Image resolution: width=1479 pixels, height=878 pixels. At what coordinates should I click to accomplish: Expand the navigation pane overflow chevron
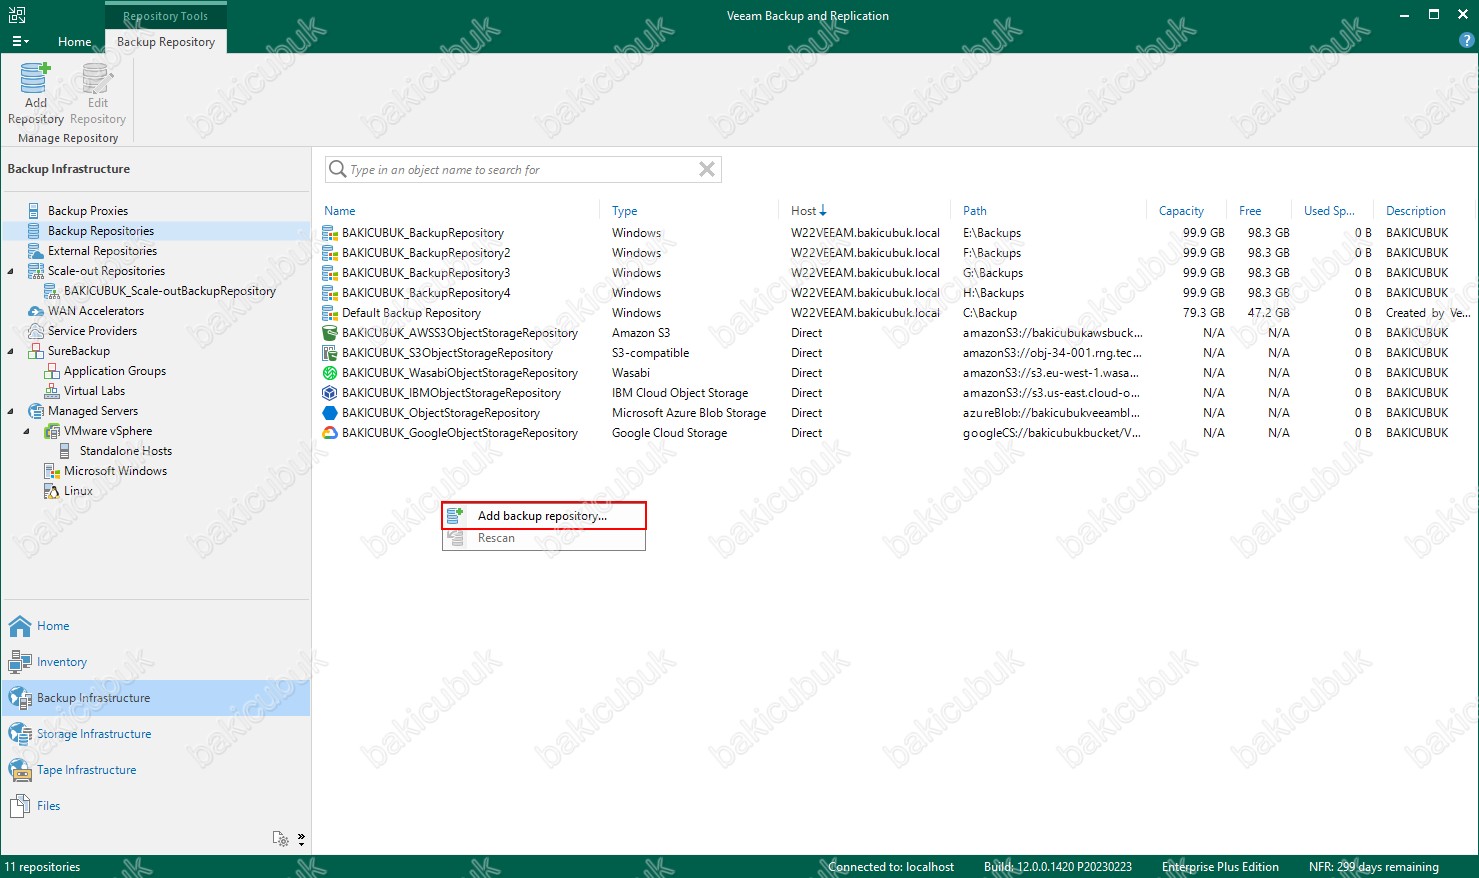click(x=301, y=839)
